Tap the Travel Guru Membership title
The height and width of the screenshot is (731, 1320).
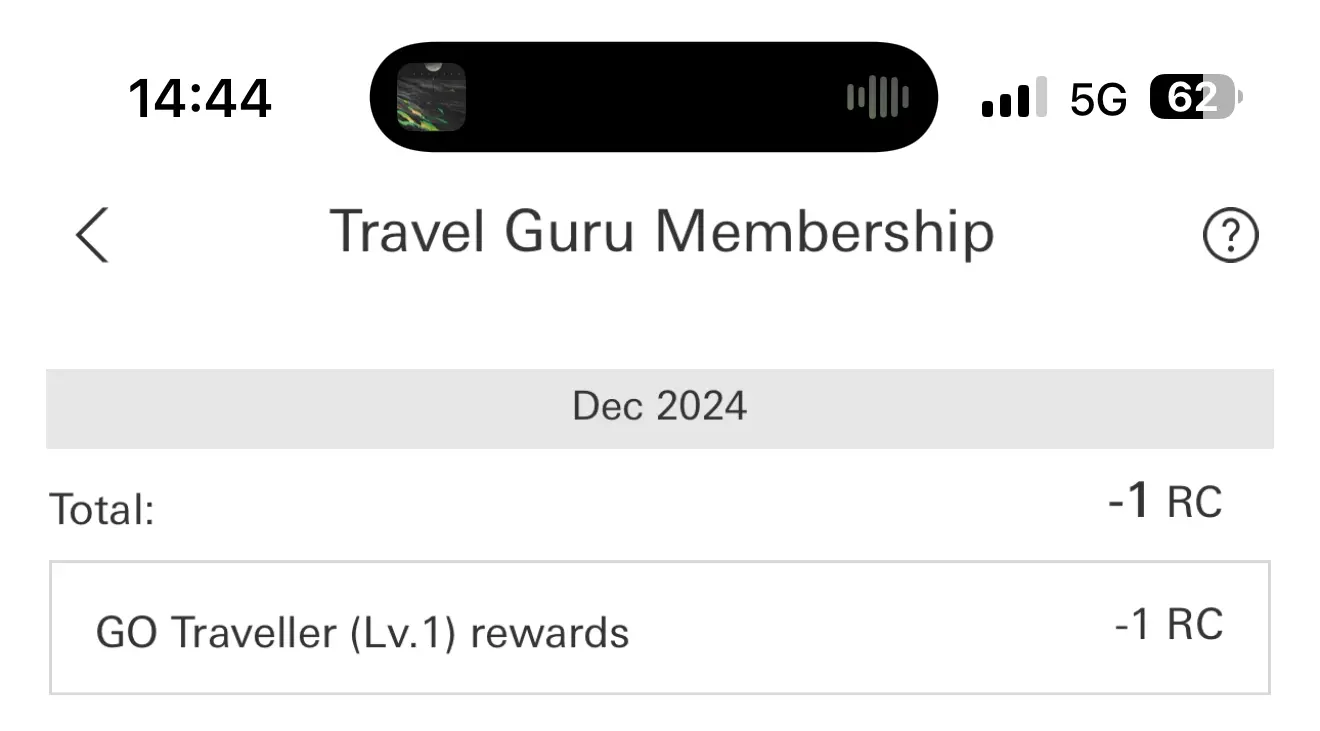point(661,232)
